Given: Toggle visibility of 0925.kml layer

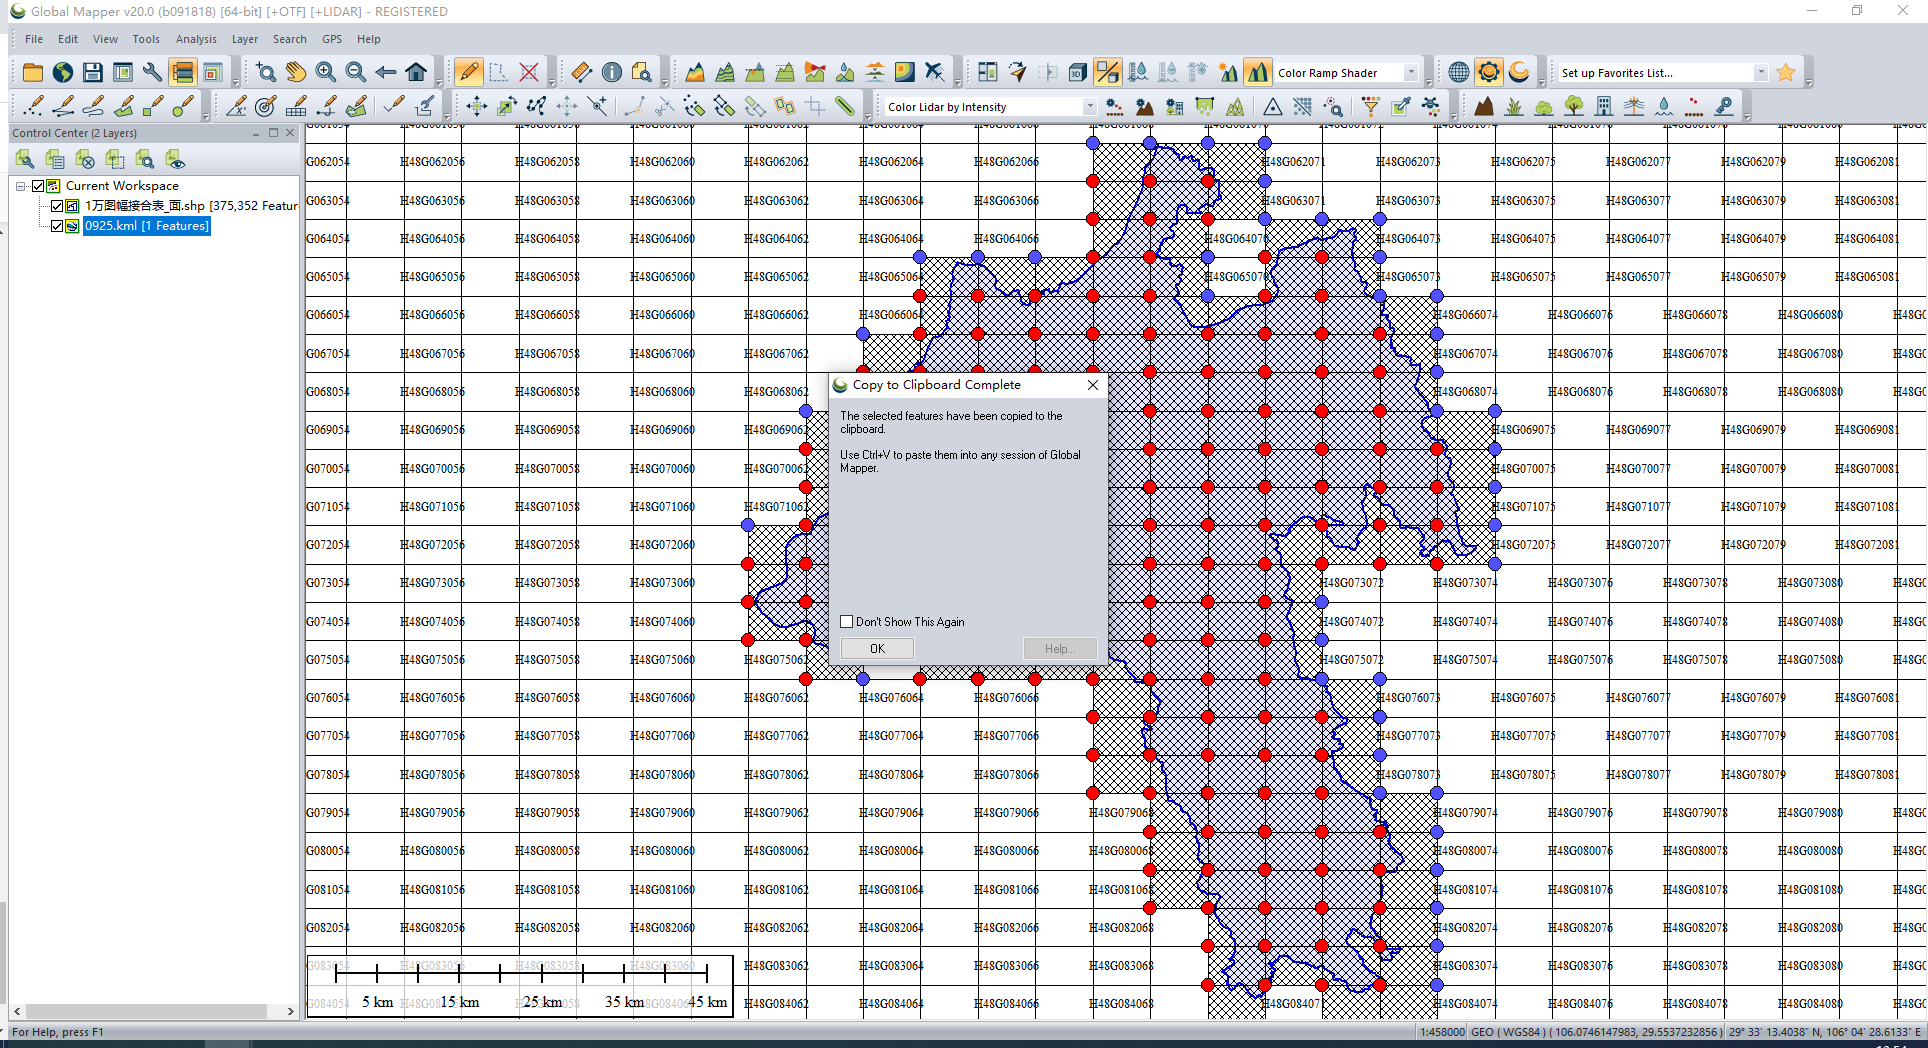Looking at the screenshot, I should click(57, 226).
